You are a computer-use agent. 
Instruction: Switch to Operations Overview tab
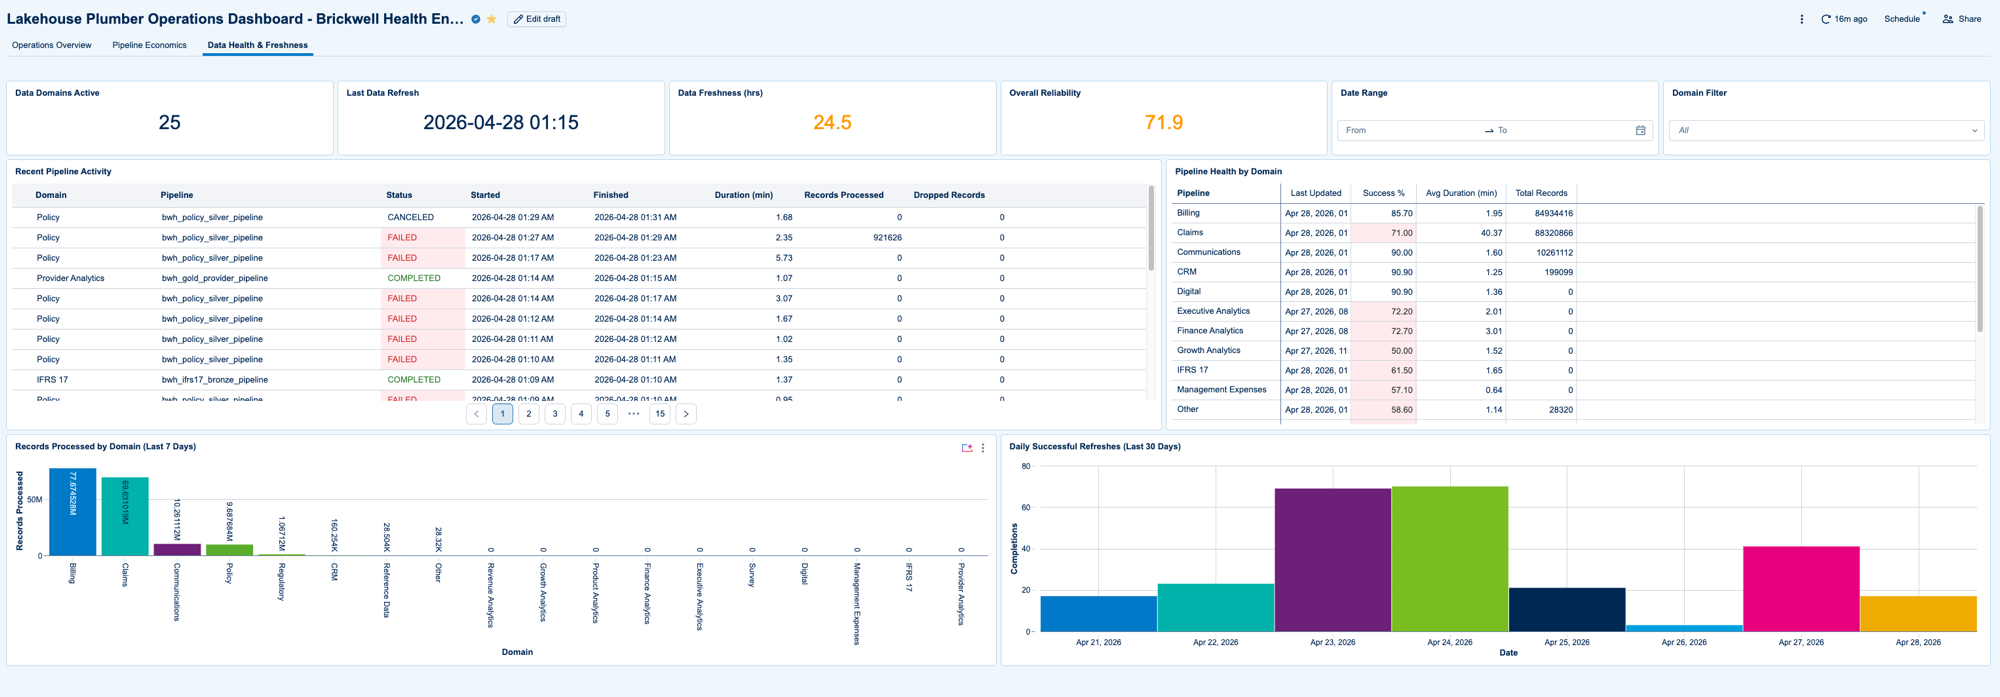click(52, 45)
